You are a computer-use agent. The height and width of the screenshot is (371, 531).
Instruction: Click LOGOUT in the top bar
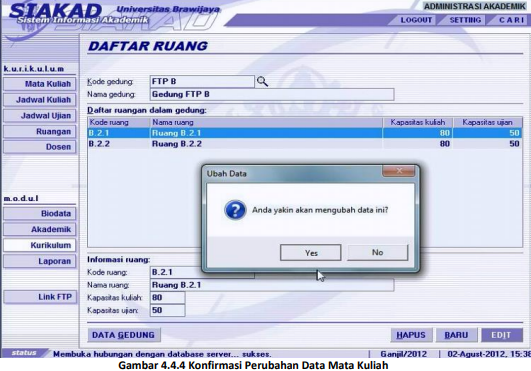coord(416,20)
